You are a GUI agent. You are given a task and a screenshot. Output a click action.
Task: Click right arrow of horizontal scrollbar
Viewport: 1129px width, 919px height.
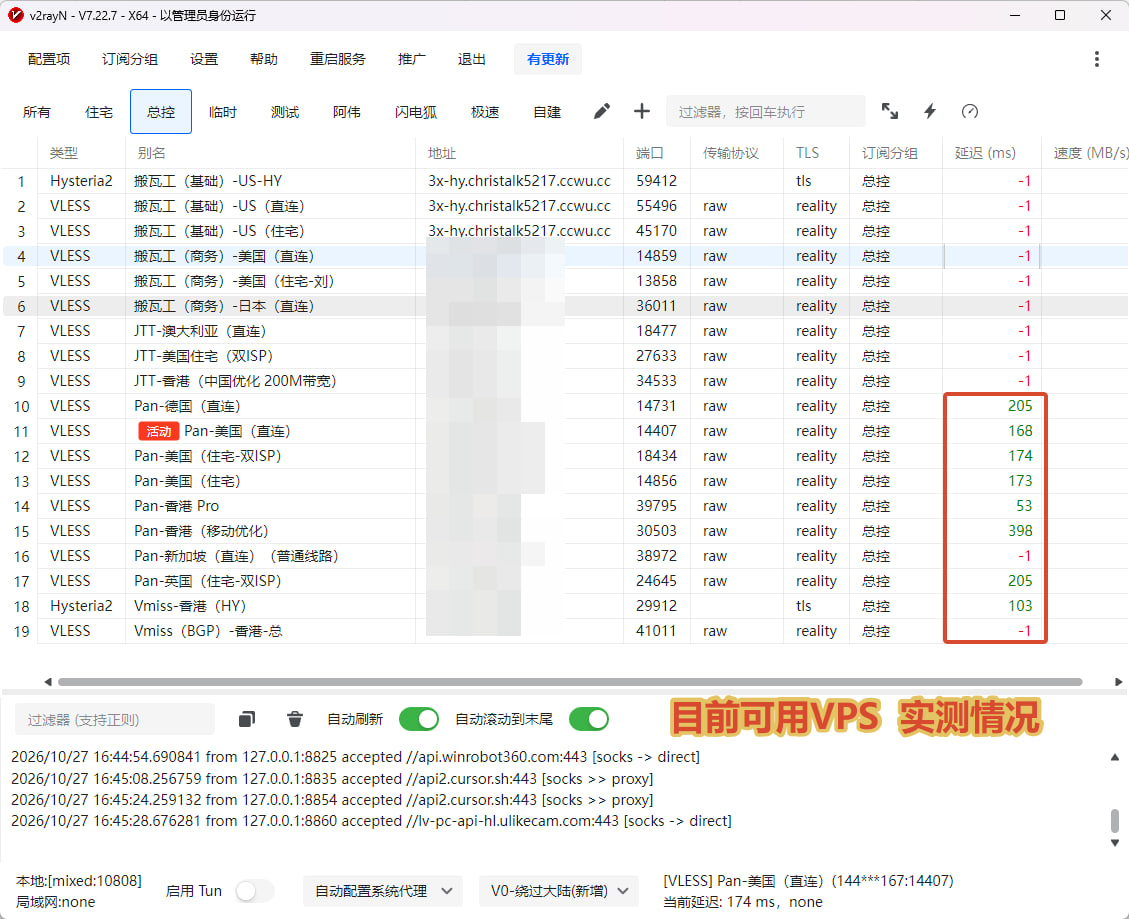coord(1118,681)
